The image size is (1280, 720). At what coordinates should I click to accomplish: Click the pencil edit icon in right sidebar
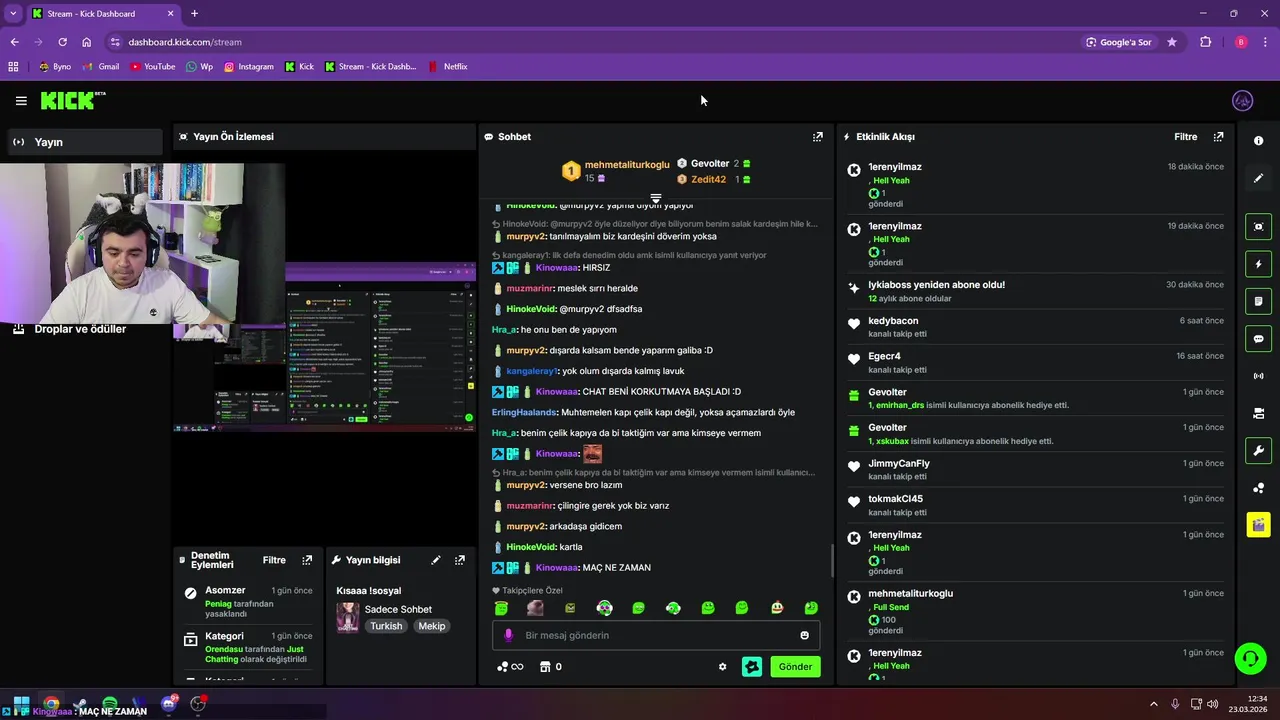point(1258,178)
